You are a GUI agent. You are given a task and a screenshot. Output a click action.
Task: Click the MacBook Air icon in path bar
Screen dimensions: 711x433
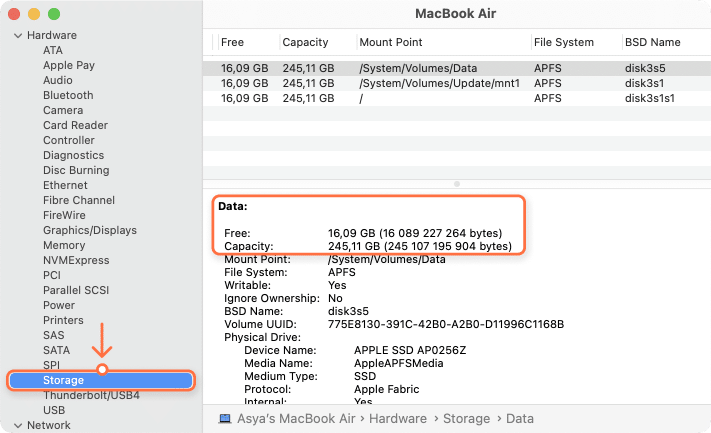pos(225,418)
